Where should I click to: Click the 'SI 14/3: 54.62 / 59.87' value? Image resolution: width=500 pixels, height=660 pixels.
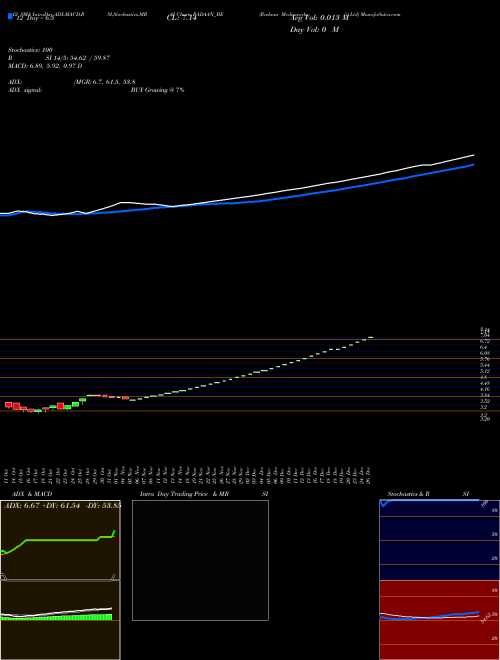(x=77, y=58)
